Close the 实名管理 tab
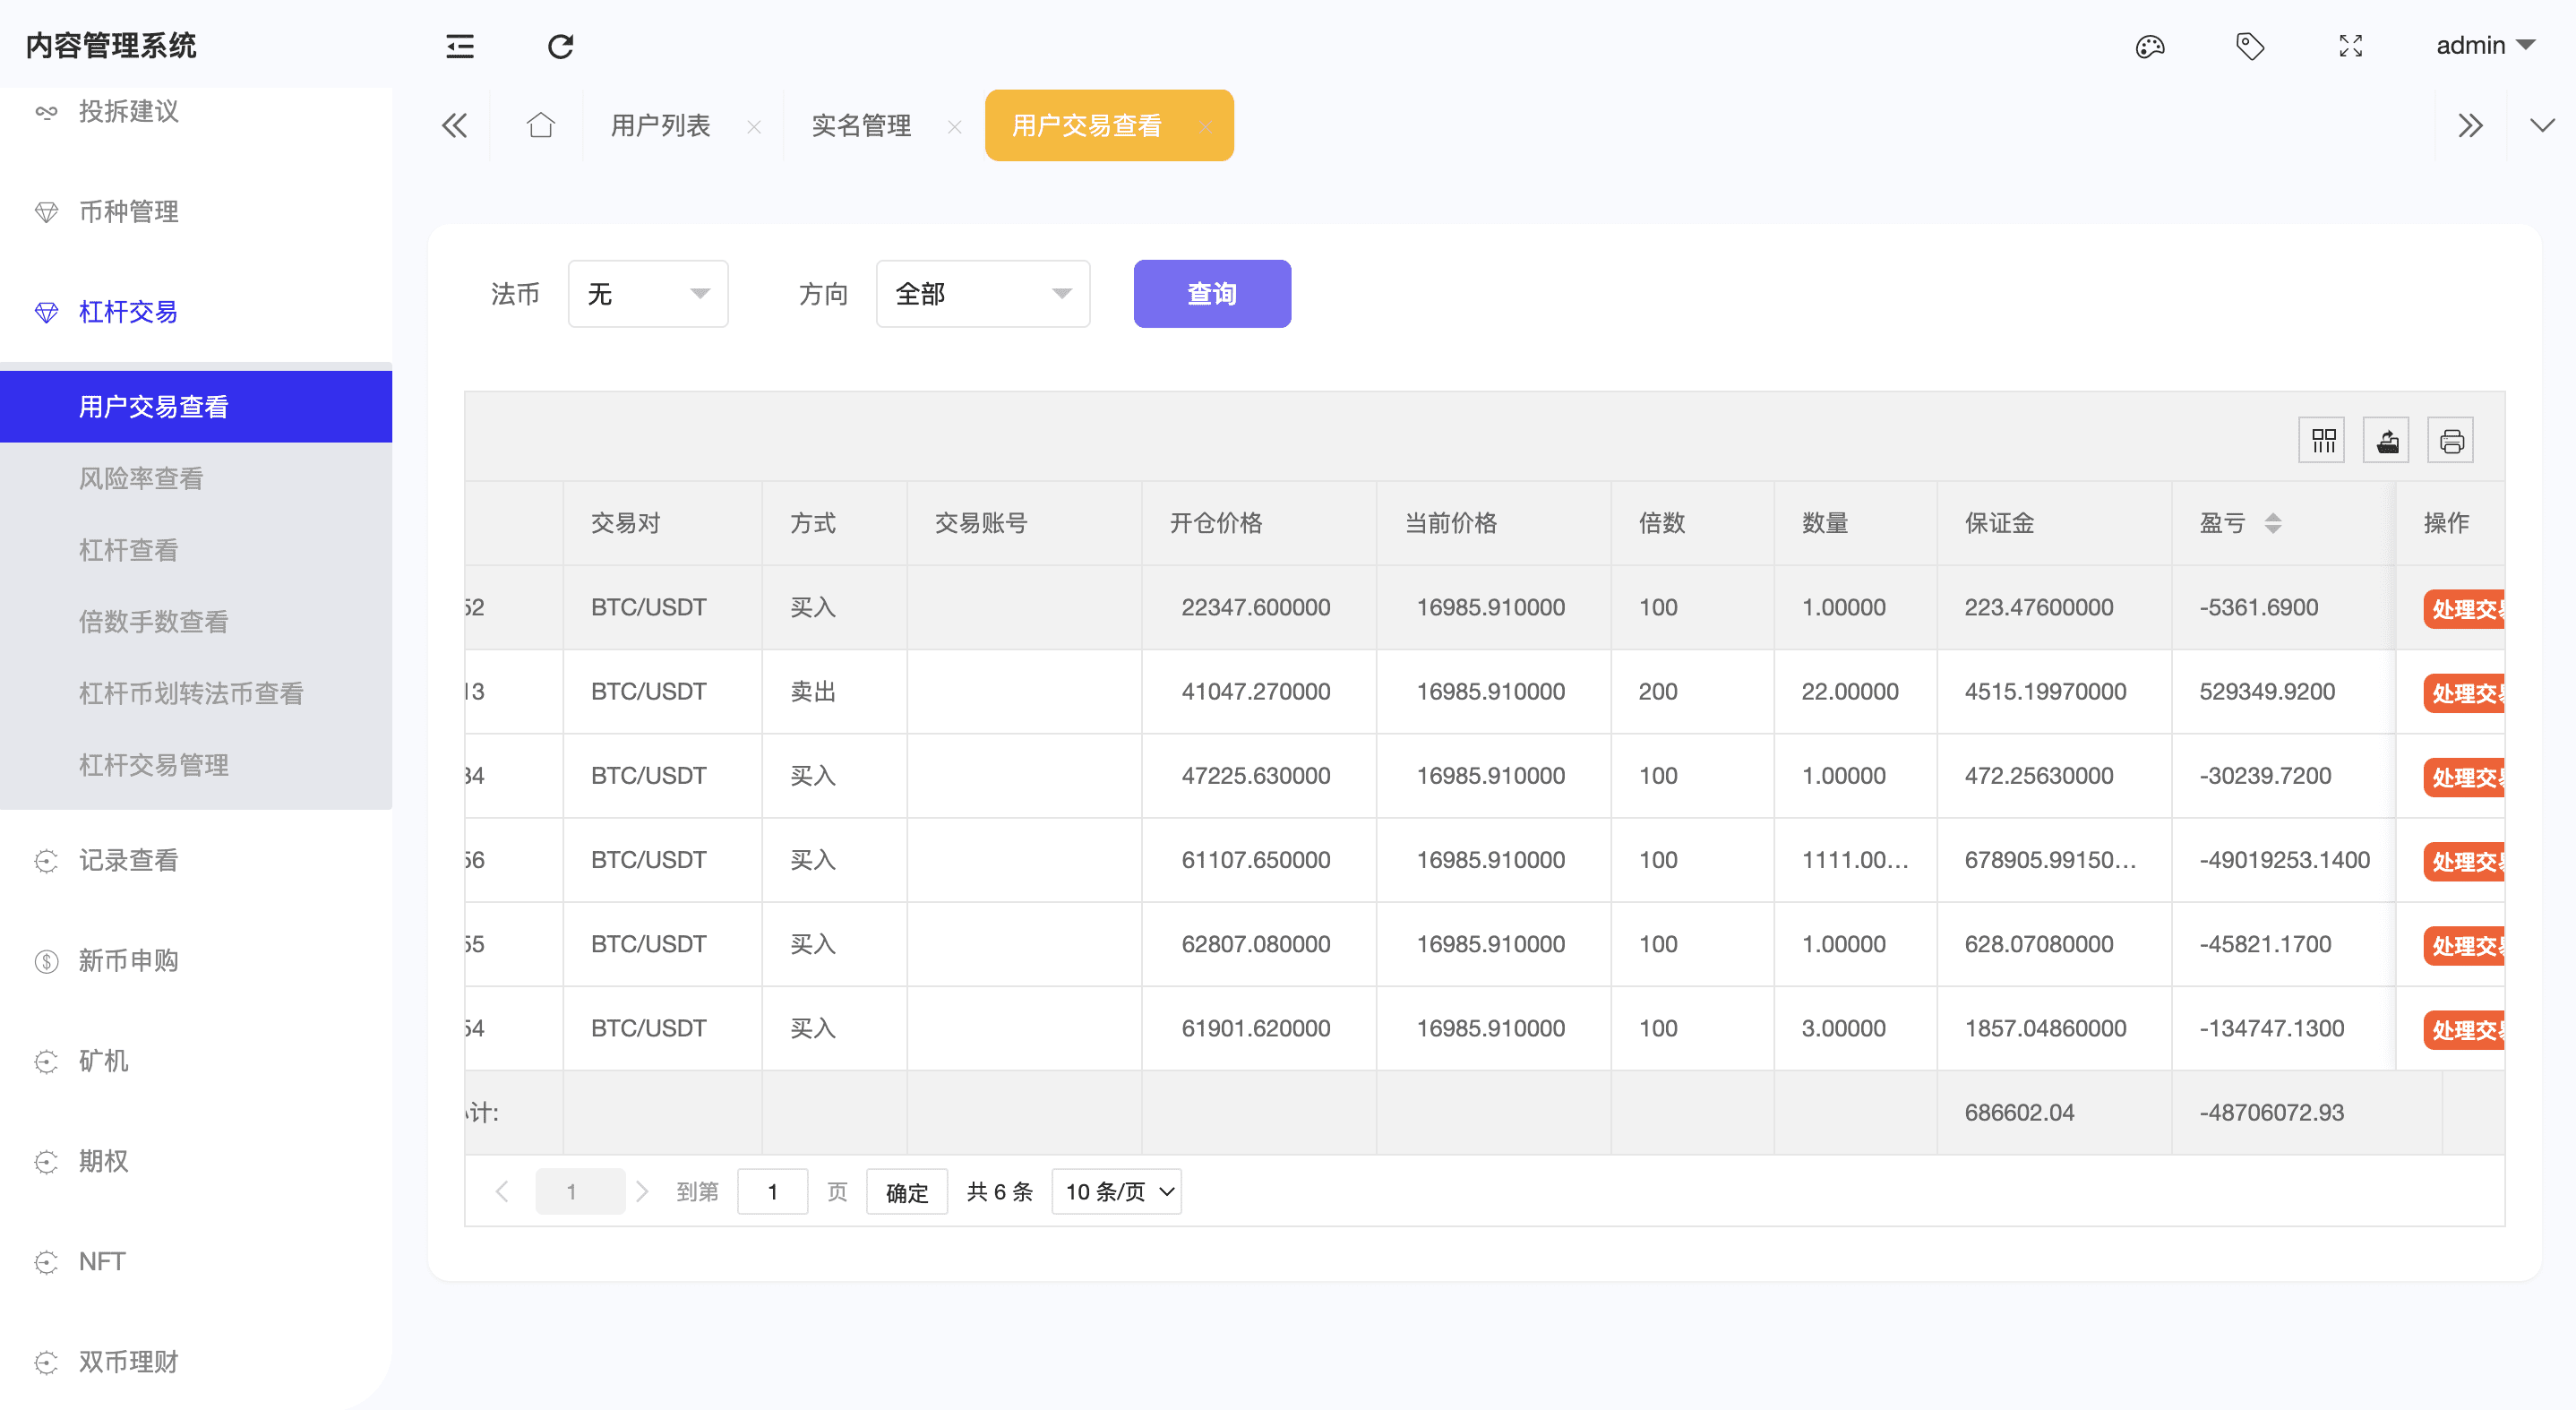This screenshot has width=2576, height=1410. coord(954,127)
